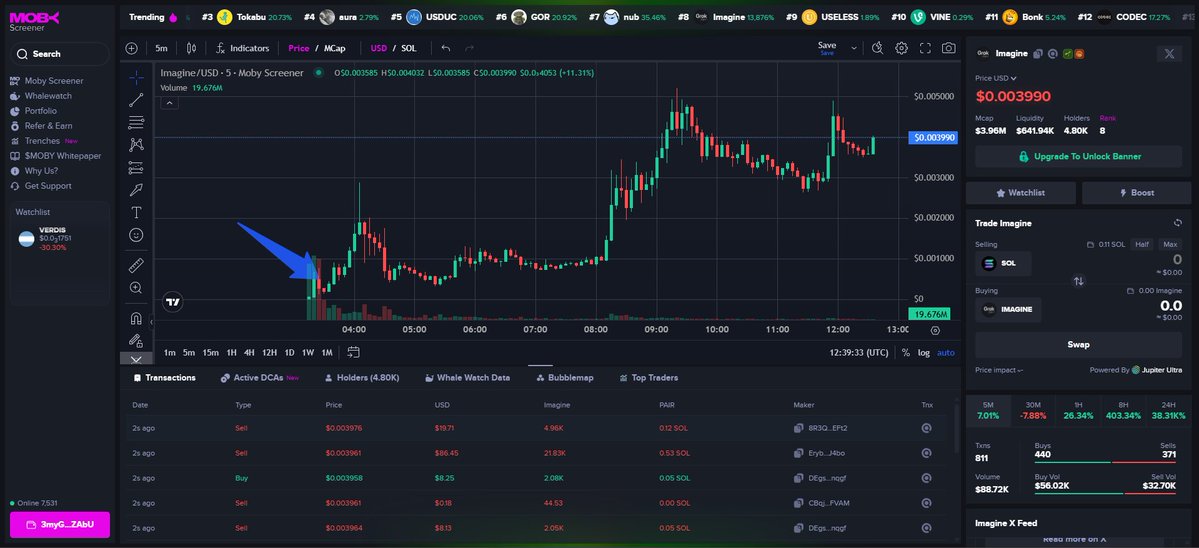Open the chart timezone clock 12:39:33 (UTC)
Viewport: 1199px width, 548px height.
[x=859, y=352]
